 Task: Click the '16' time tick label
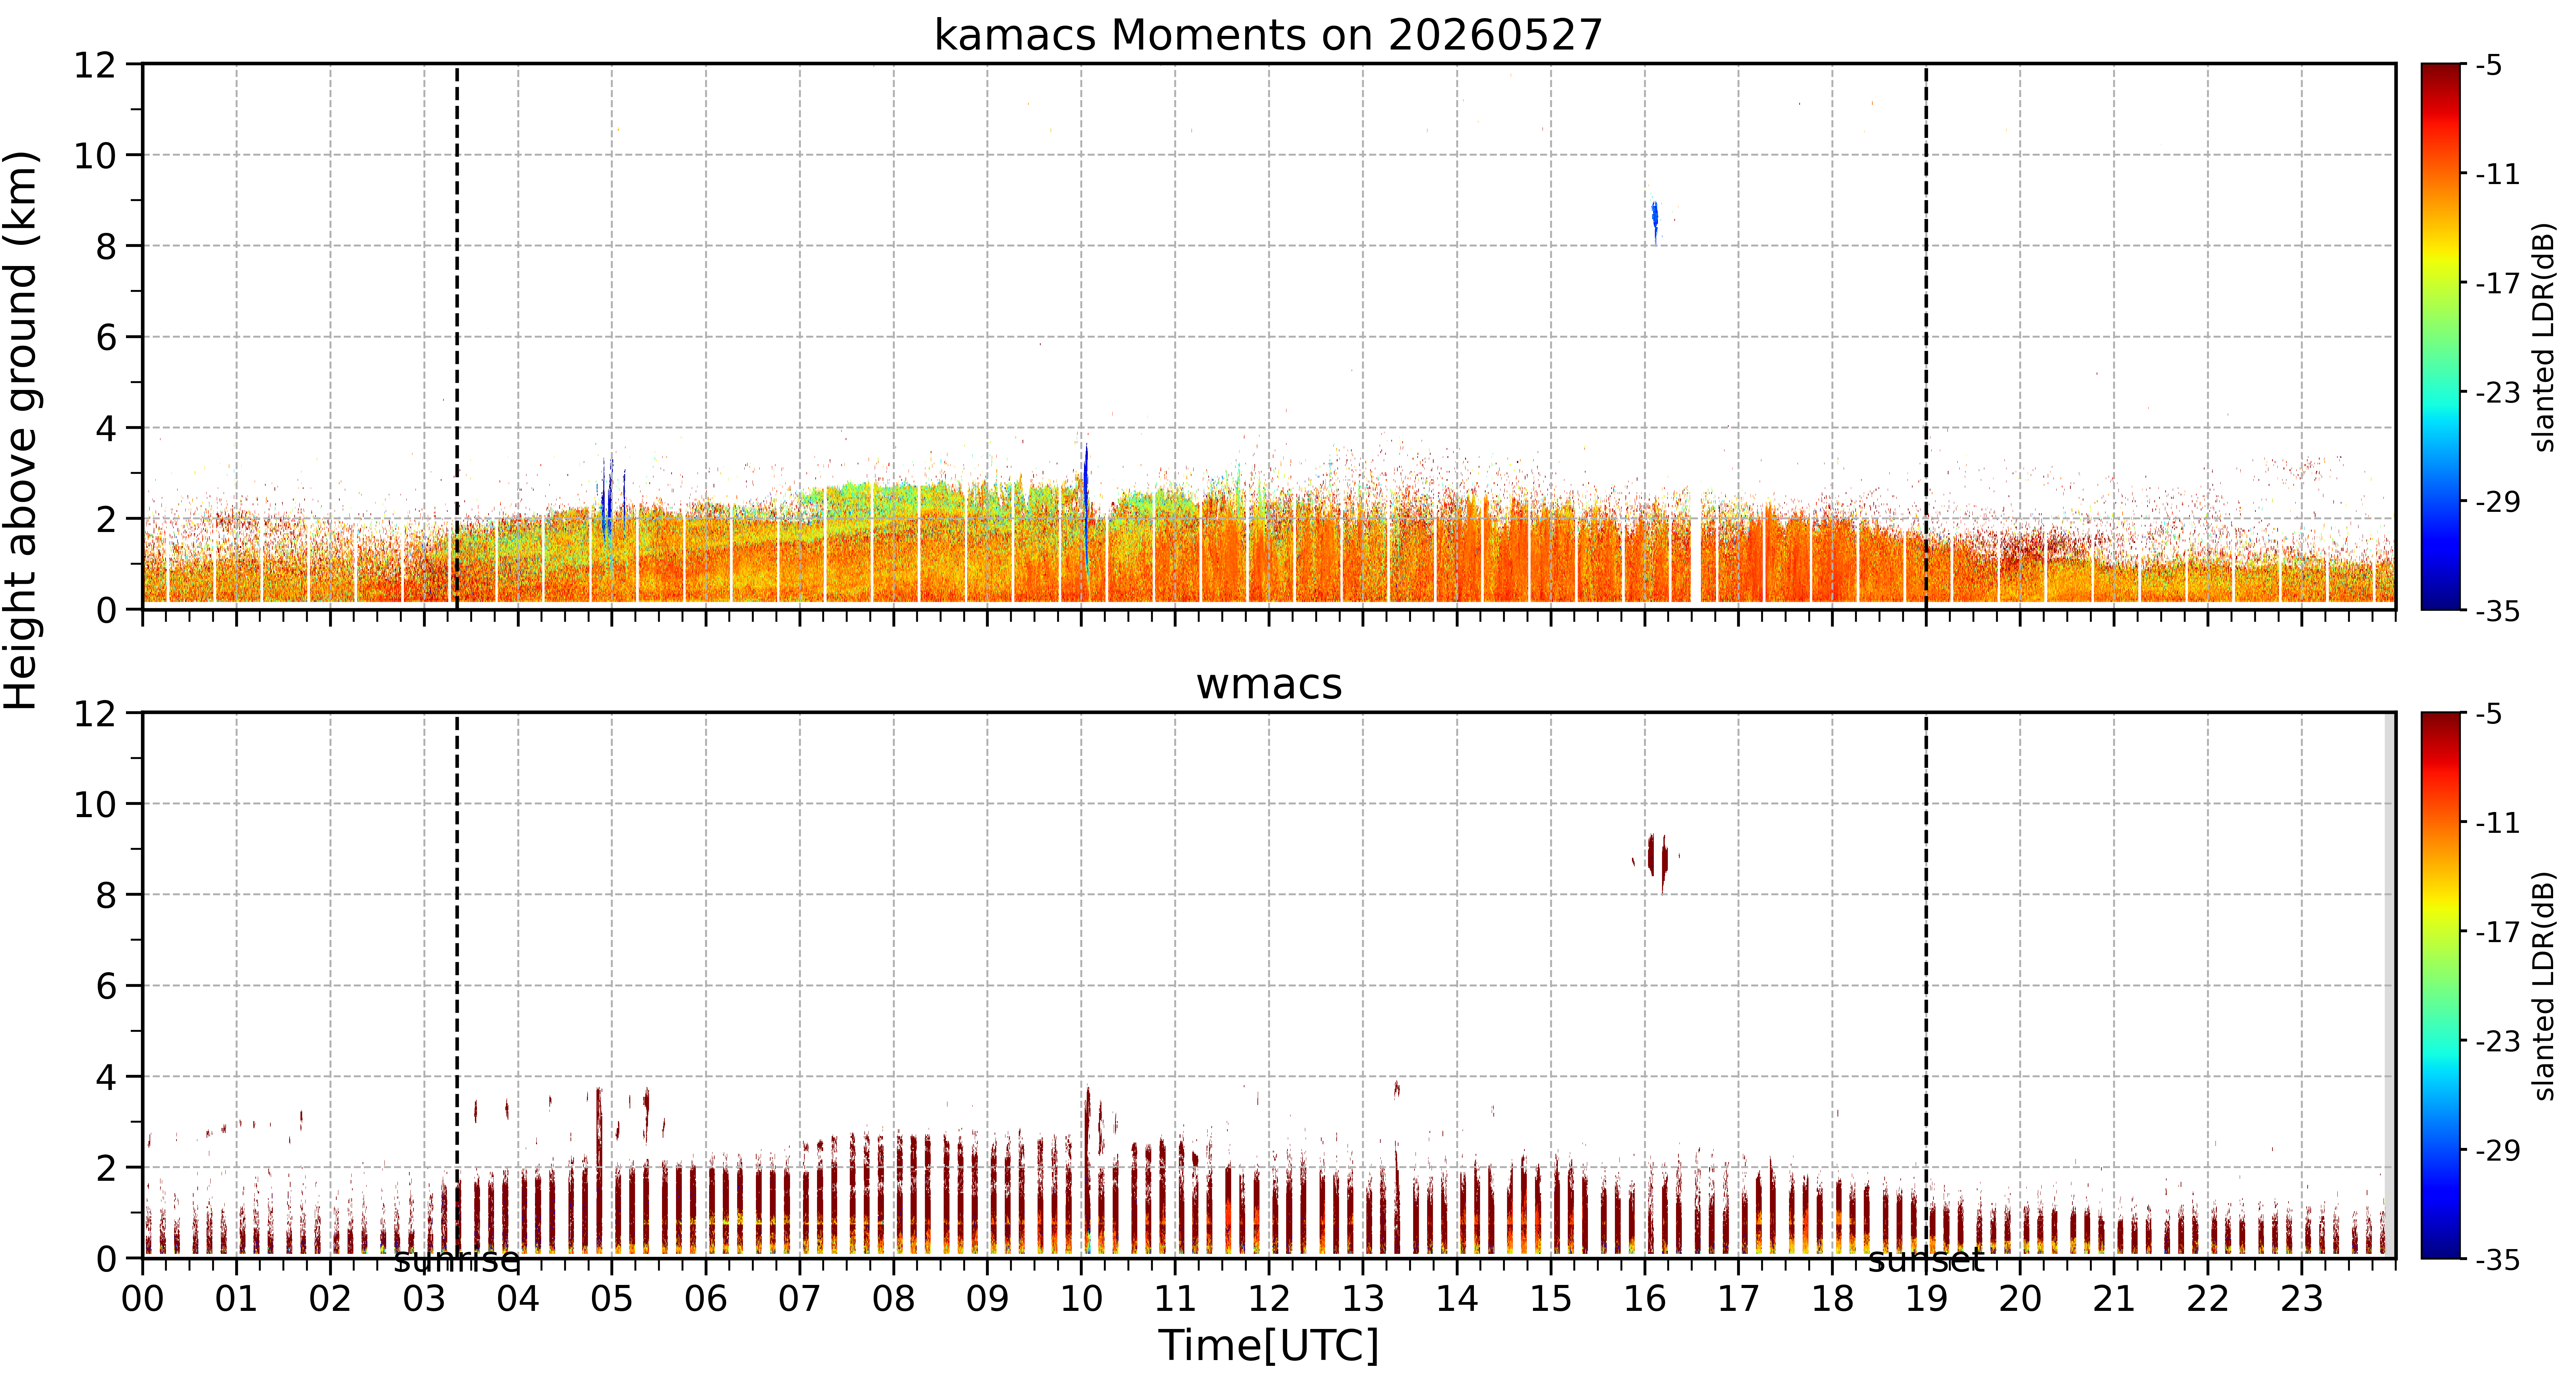coord(1645,1299)
